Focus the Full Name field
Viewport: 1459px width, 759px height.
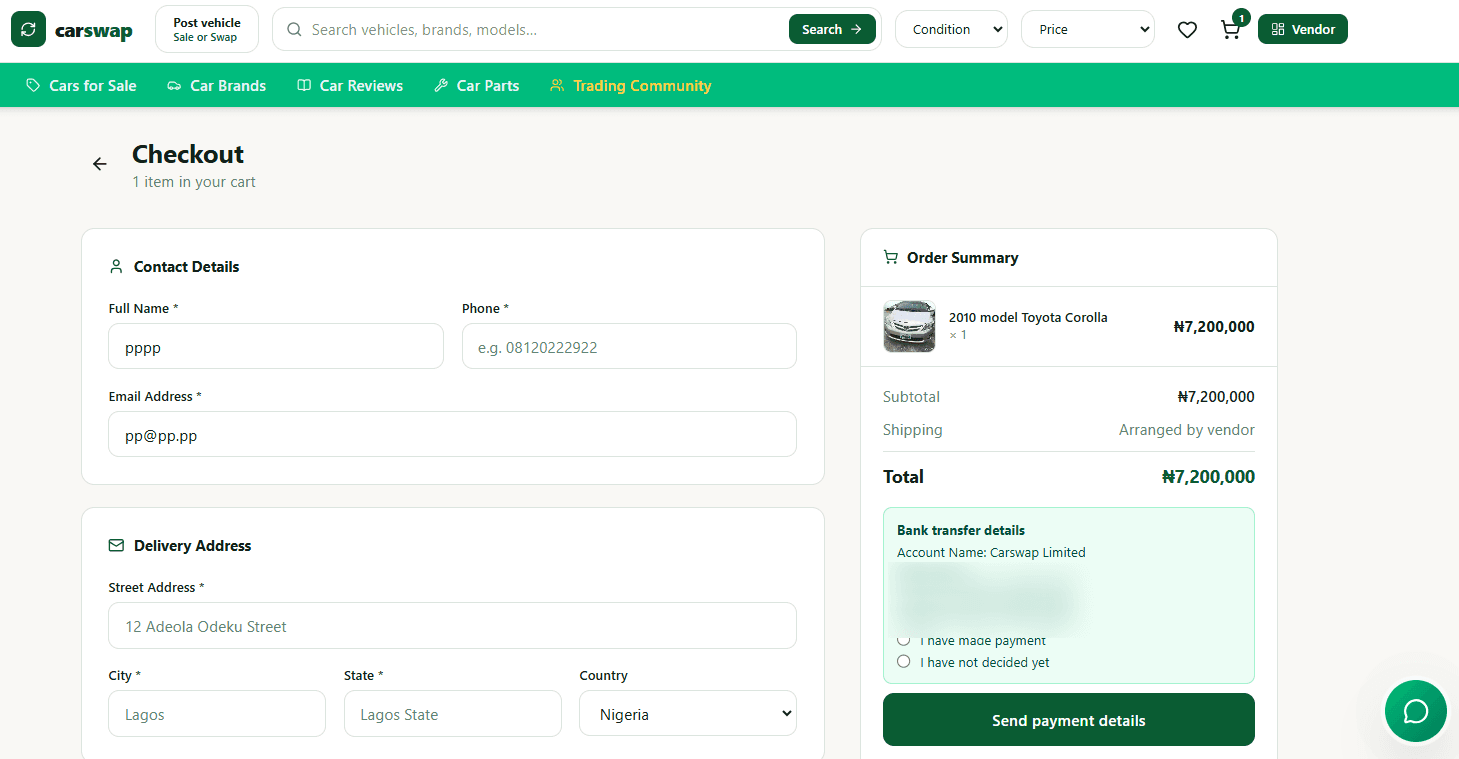coord(276,347)
